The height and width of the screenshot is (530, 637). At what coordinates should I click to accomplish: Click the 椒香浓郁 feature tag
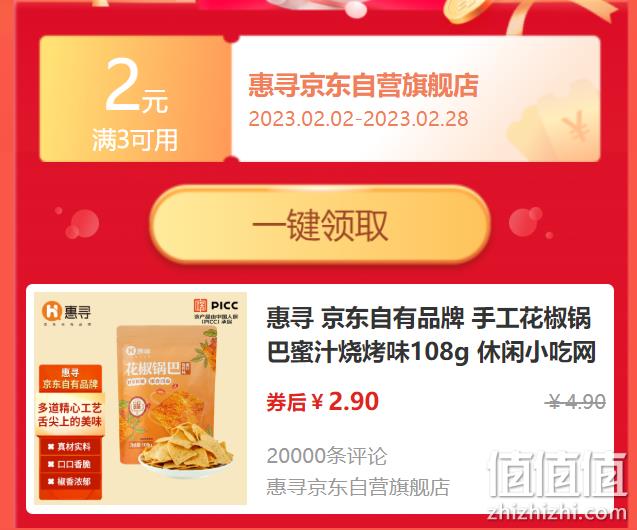tap(70, 481)
